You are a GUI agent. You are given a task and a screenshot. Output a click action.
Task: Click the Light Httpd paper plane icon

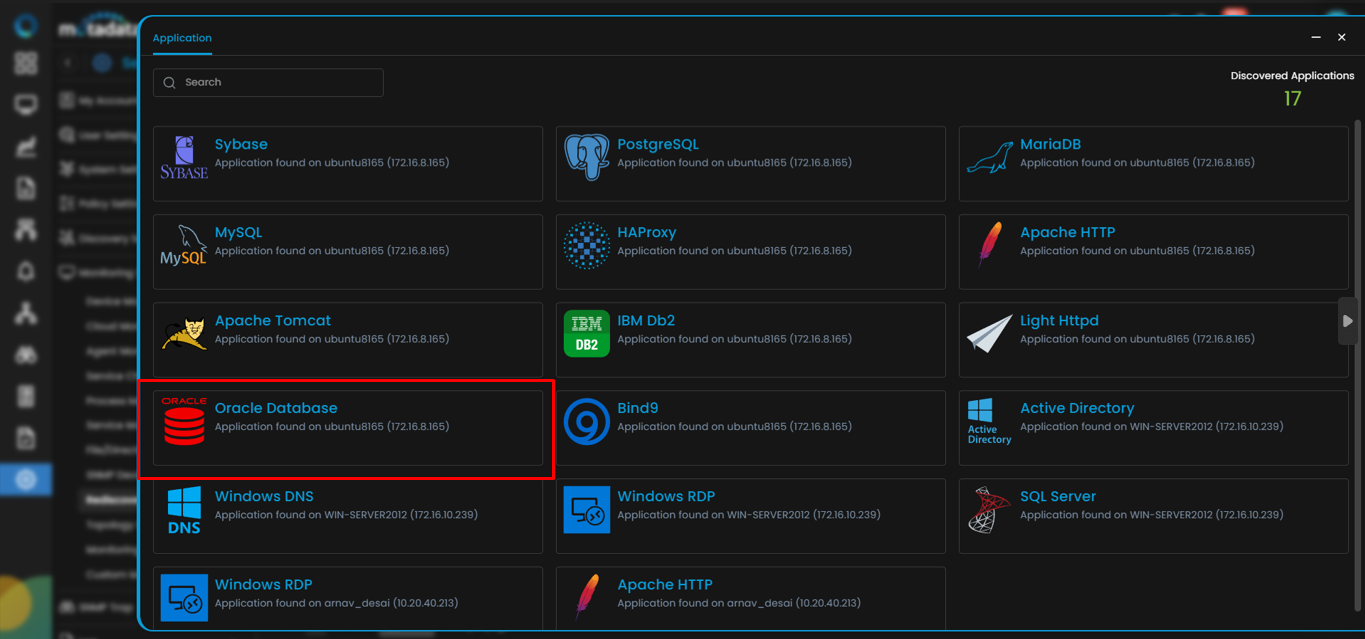coord(990,333)
